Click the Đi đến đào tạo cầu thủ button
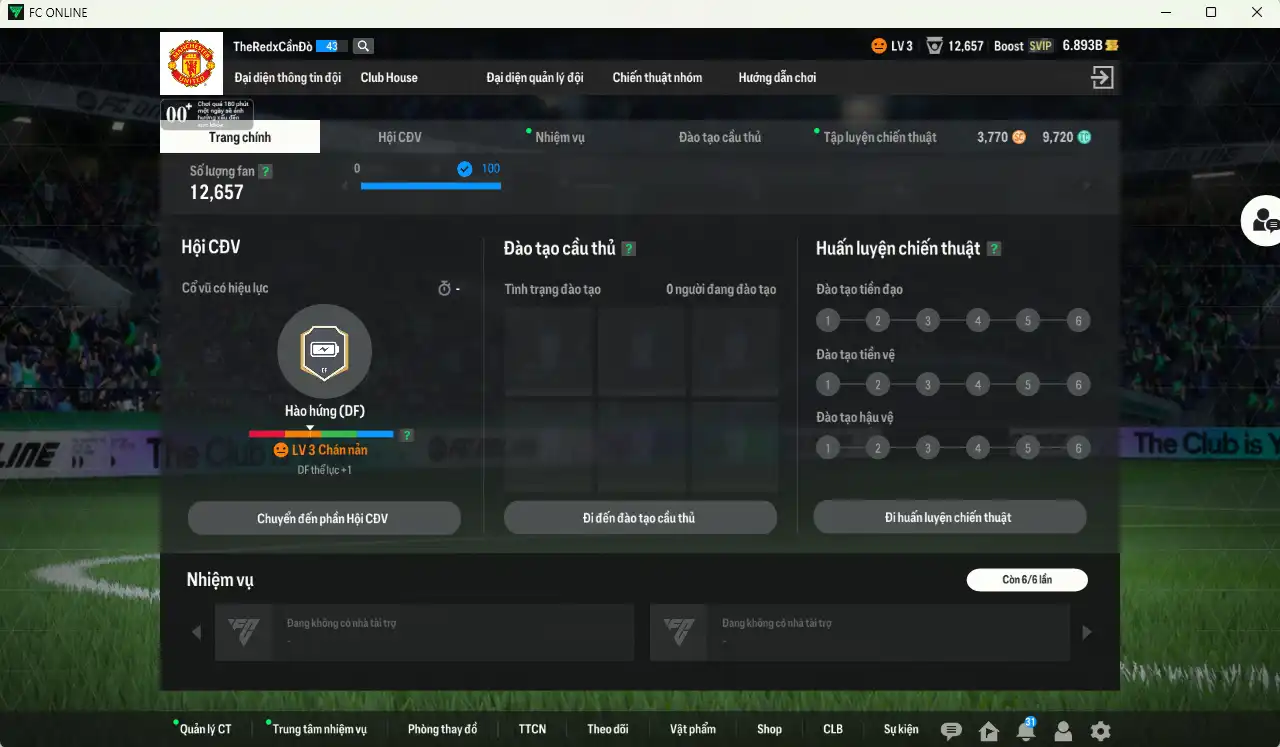Screen dimensions: 1280x747 click(x=640, y=518)
